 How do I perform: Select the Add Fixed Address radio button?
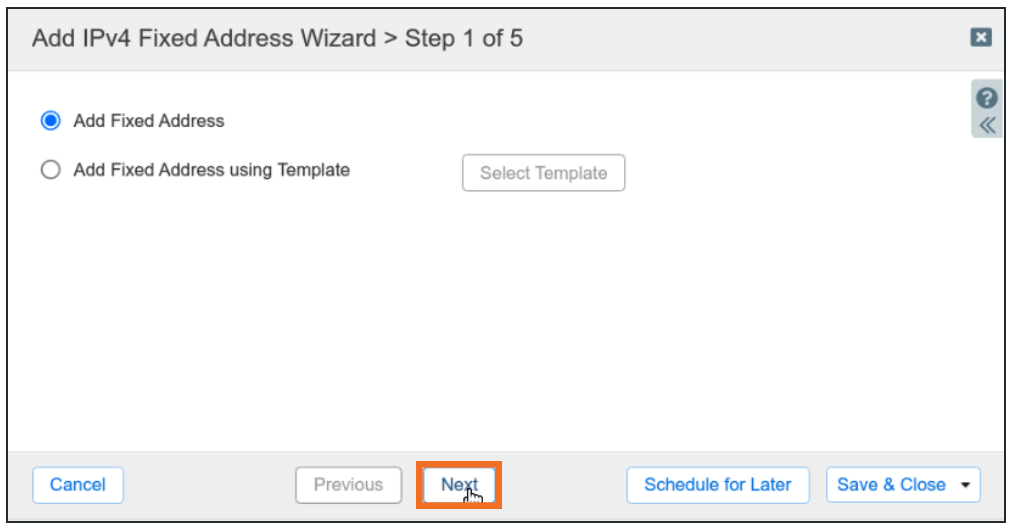pos(50,121)
